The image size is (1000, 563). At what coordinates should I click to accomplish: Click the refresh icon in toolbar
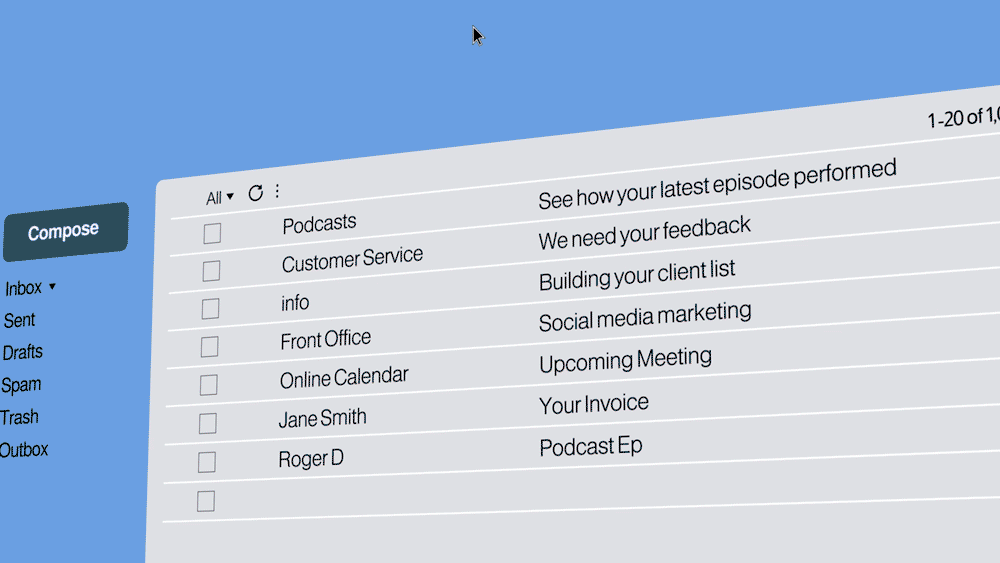[x=256, y=194]
